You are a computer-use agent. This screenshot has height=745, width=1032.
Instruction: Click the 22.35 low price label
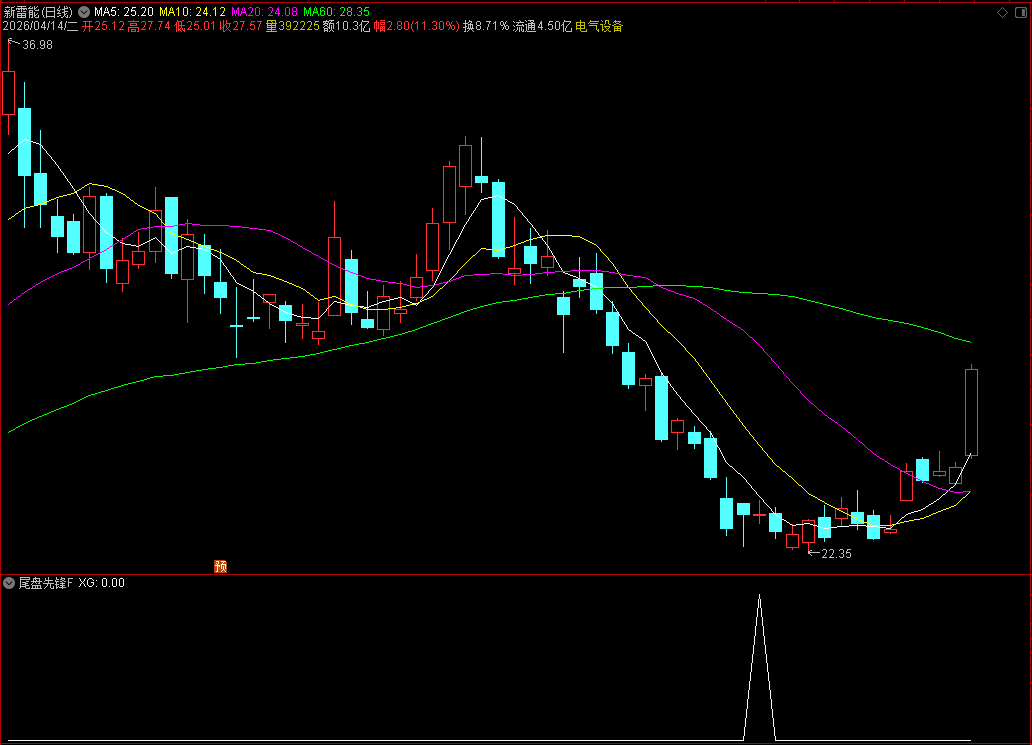tap(836, 553)
